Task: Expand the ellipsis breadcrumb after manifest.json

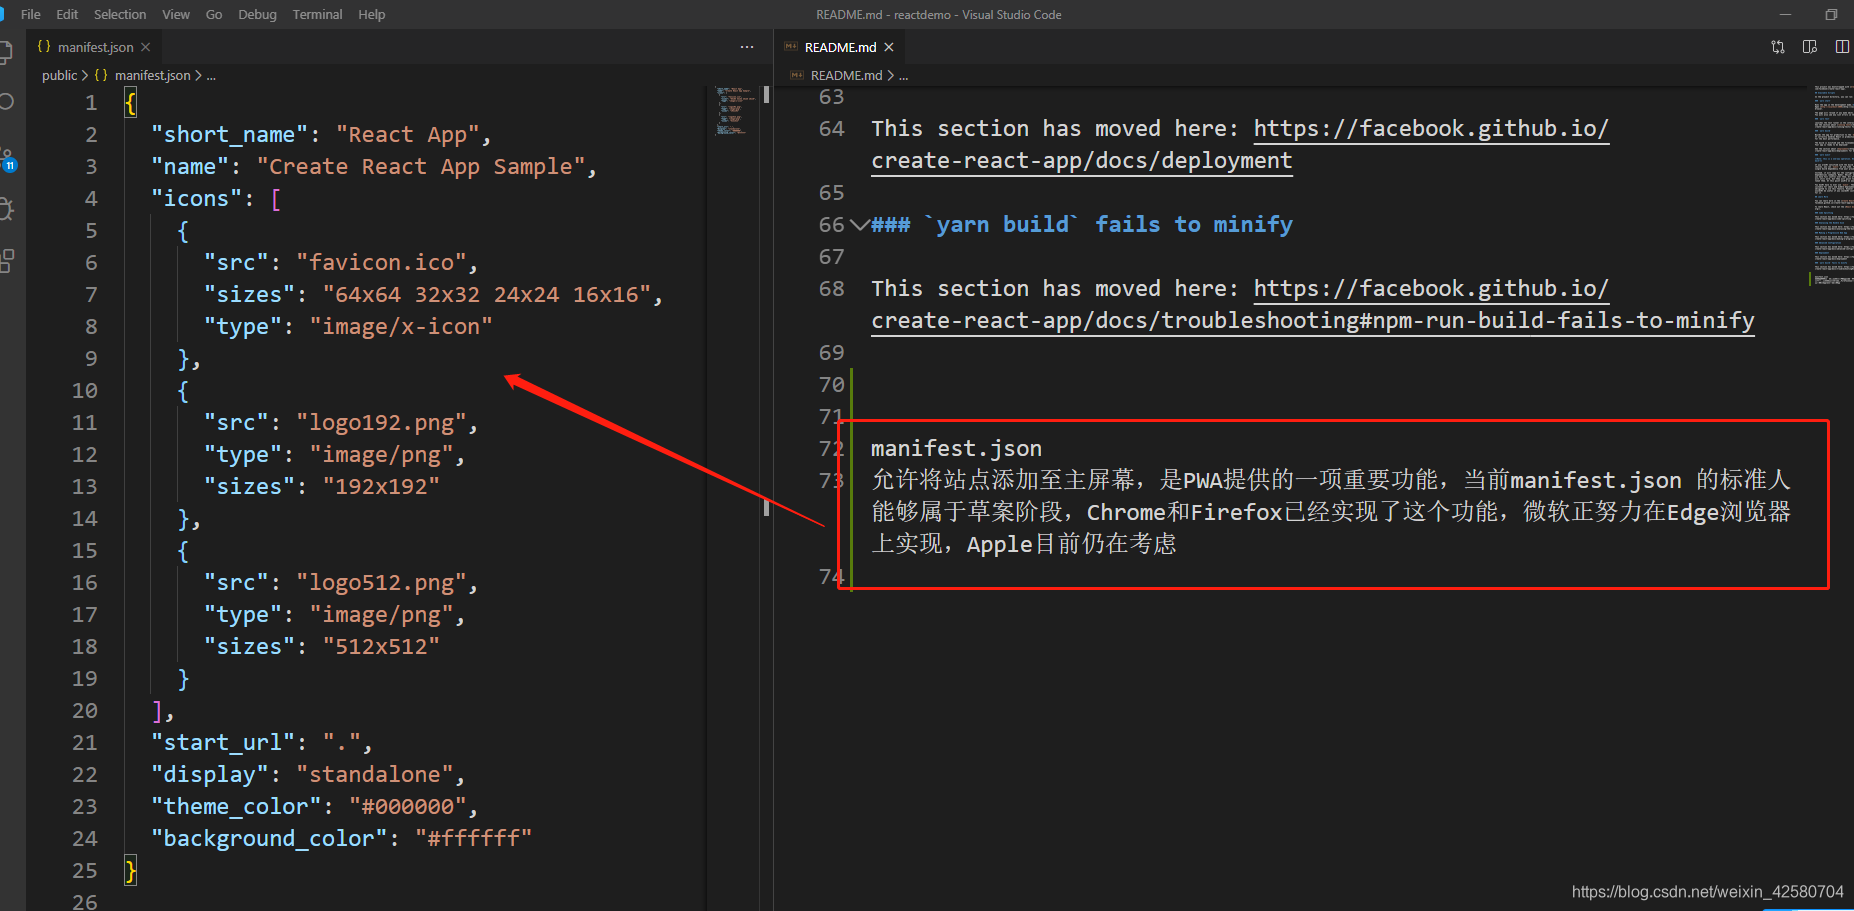Action: (x=211, y=75)
